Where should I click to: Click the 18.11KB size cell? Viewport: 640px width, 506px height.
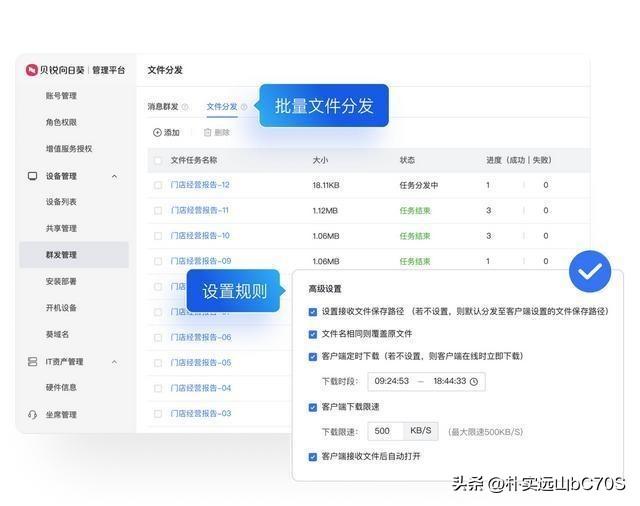coord(326,185)
